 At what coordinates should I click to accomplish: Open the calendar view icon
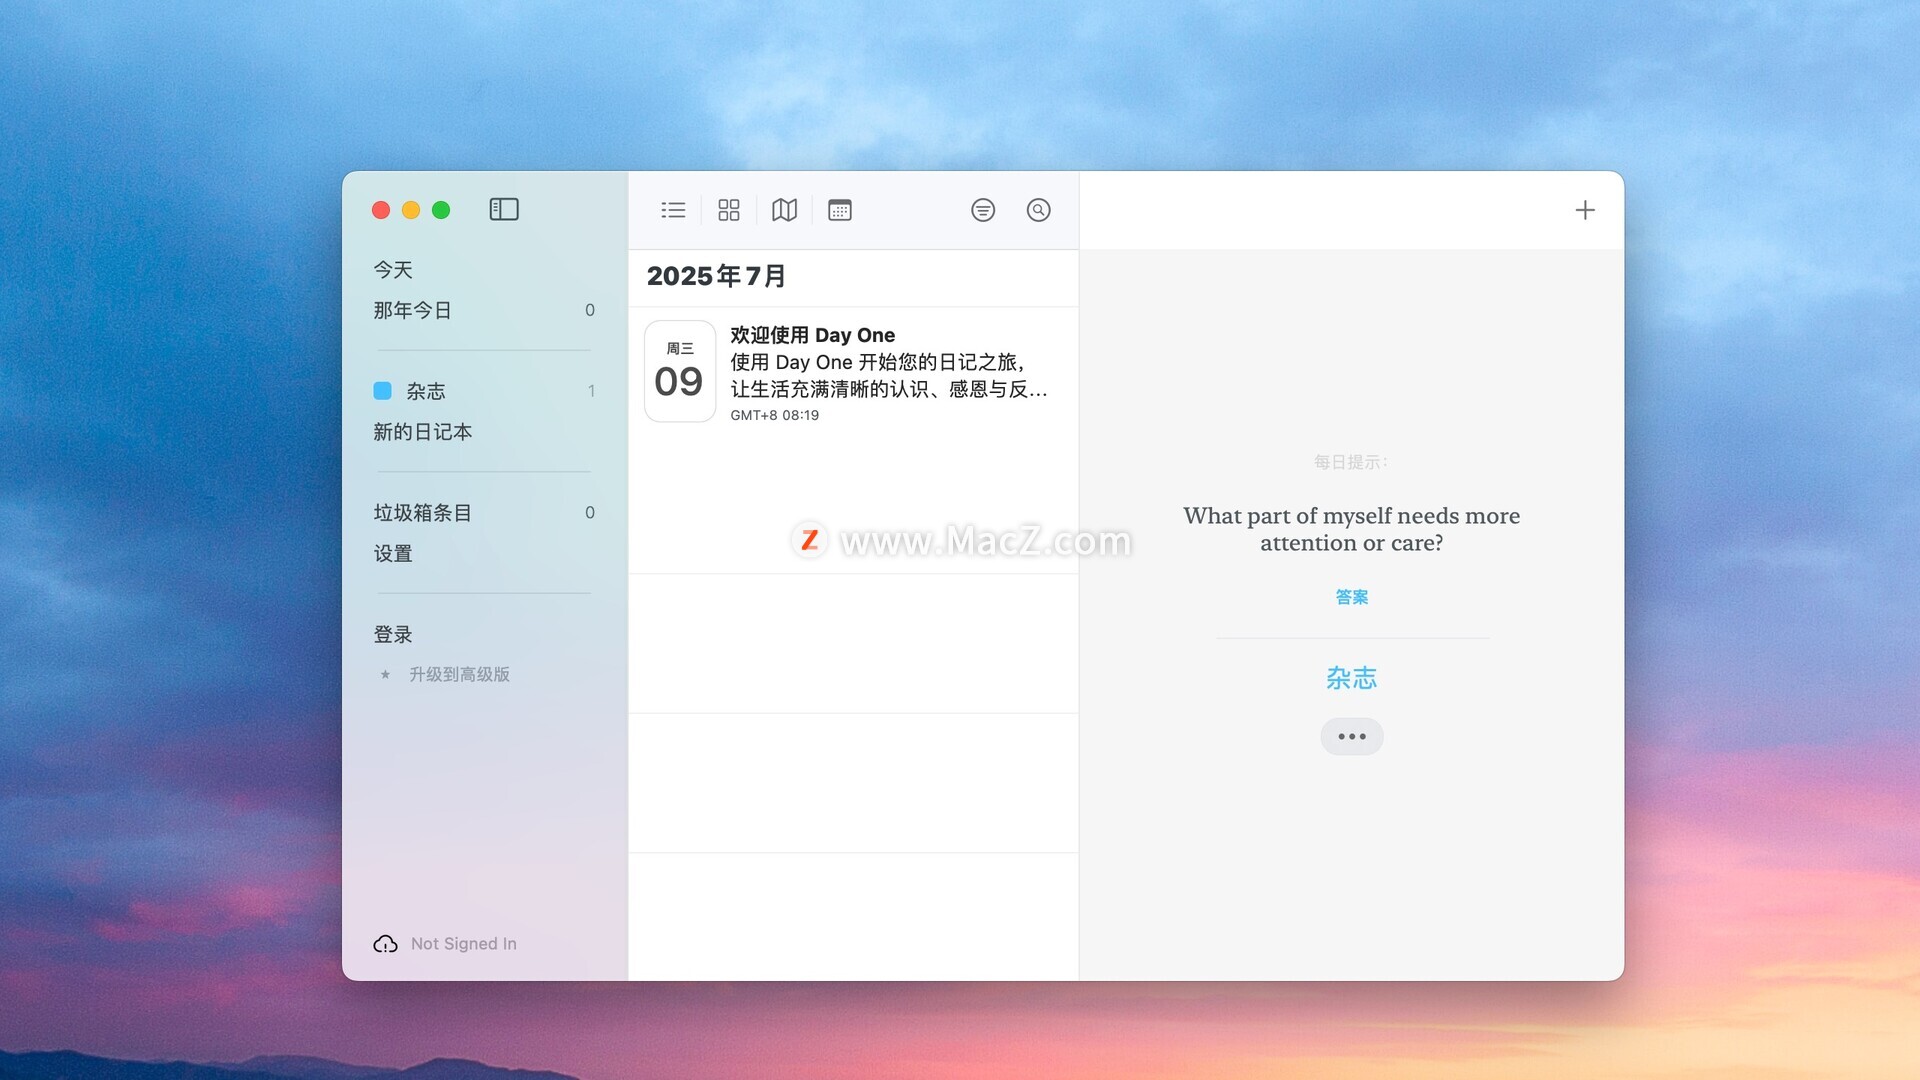click(x=840, y=210)
